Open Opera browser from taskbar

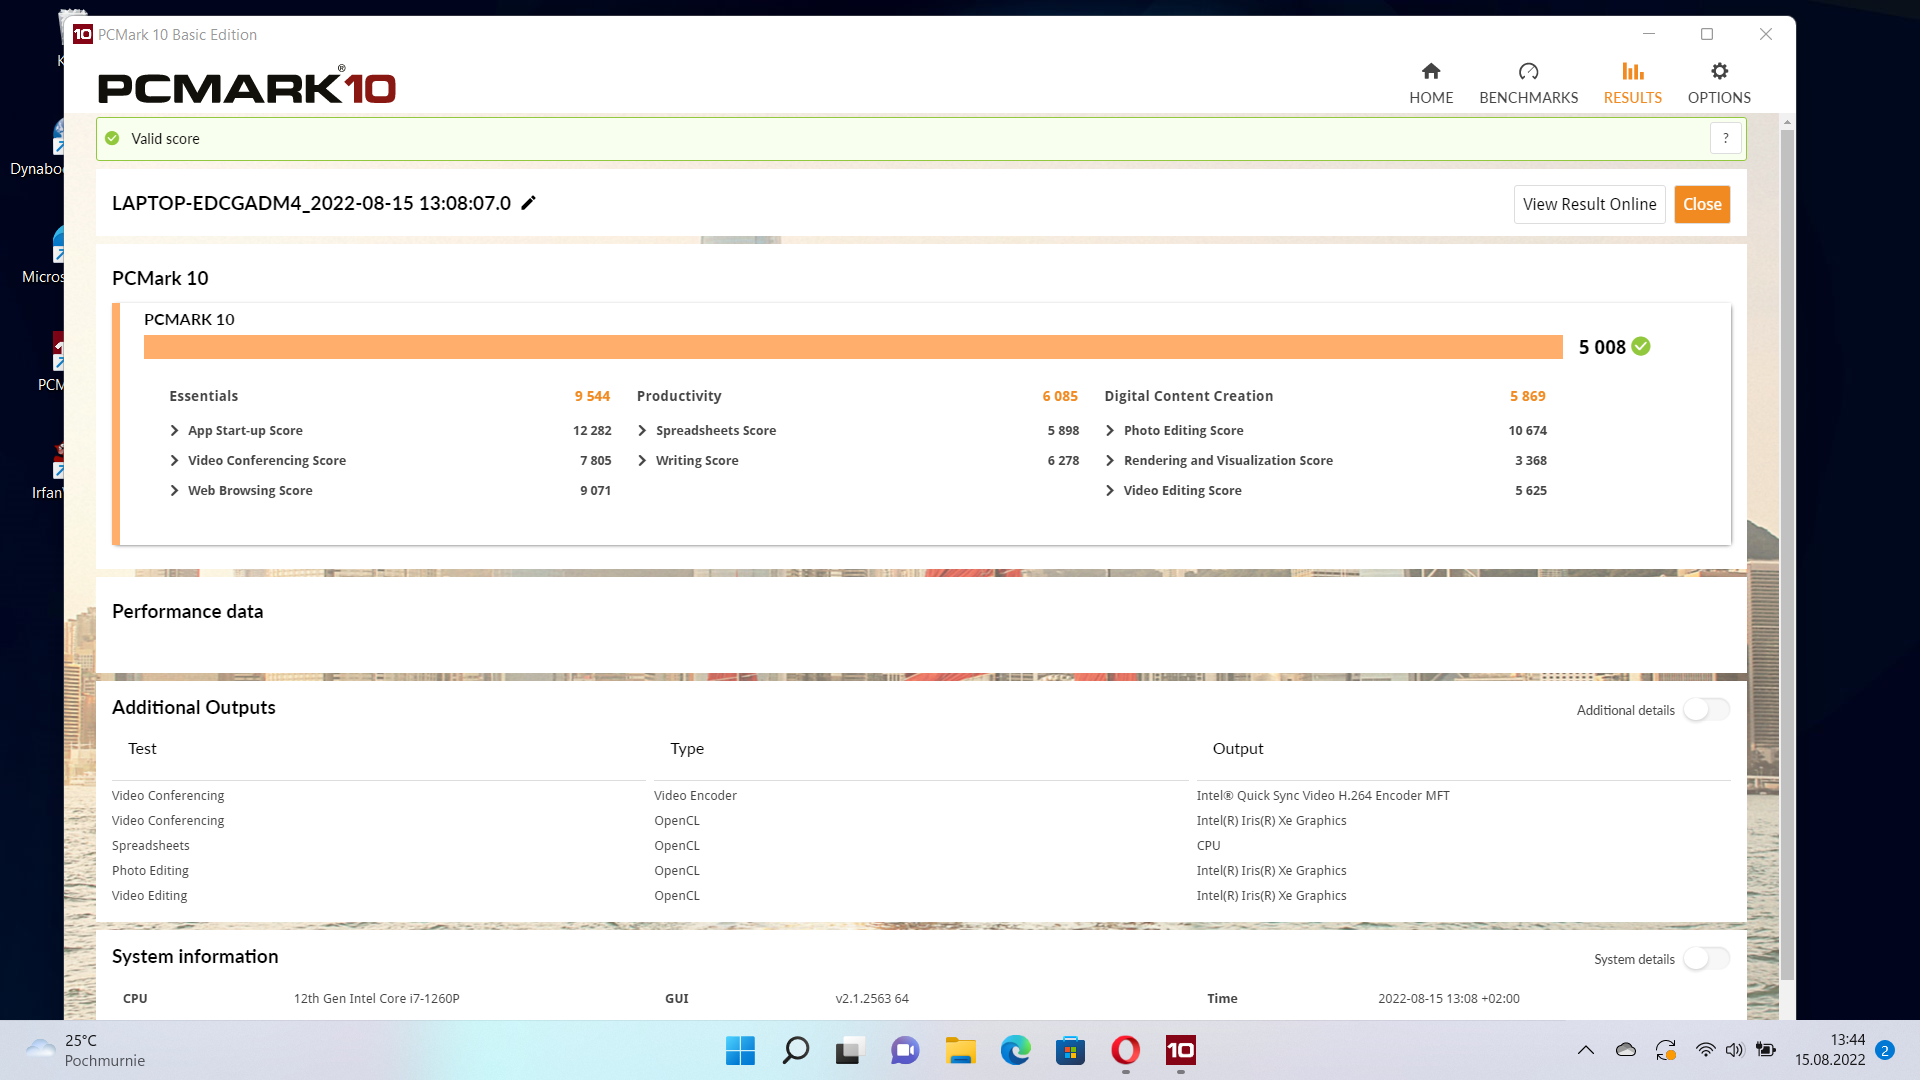point(1125,1050)
